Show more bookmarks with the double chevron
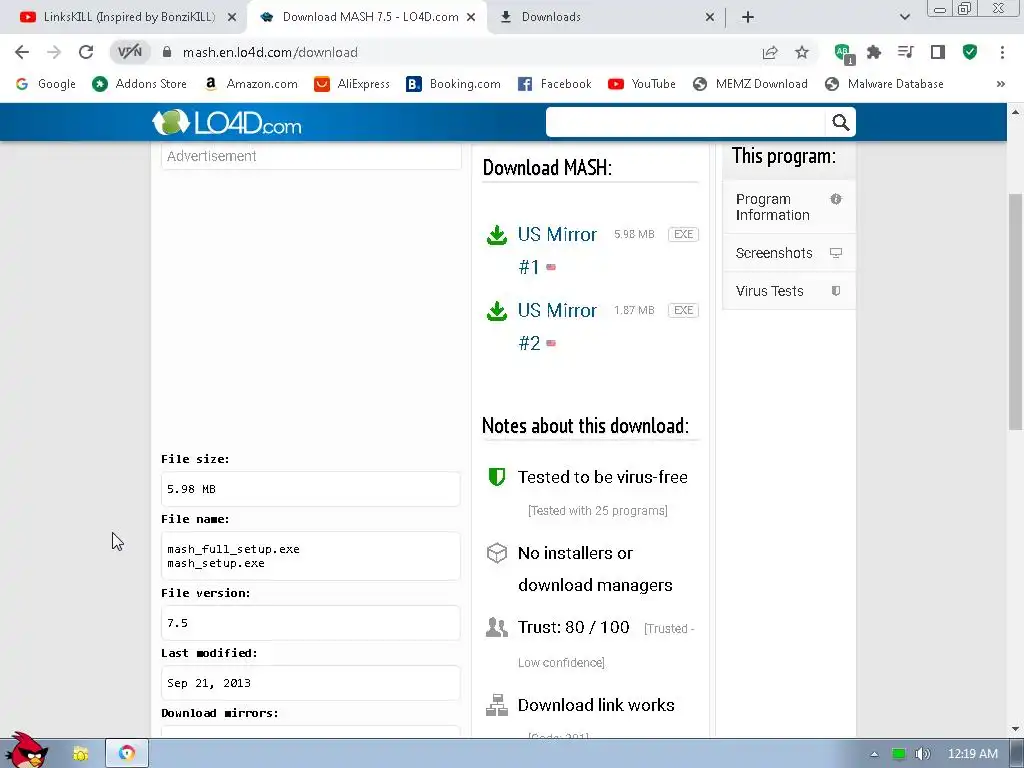The image size is (1024, 768). click(1000, 84)
